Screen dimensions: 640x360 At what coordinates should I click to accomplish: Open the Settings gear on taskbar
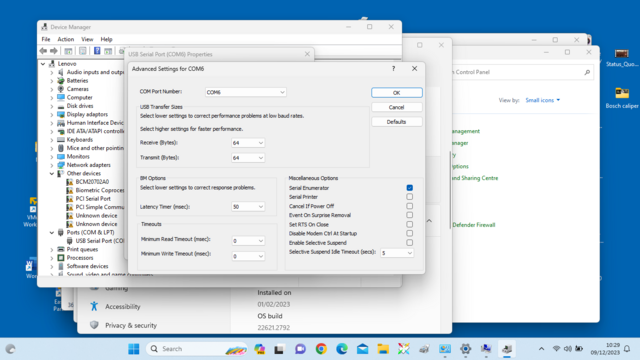click(465, 349)
